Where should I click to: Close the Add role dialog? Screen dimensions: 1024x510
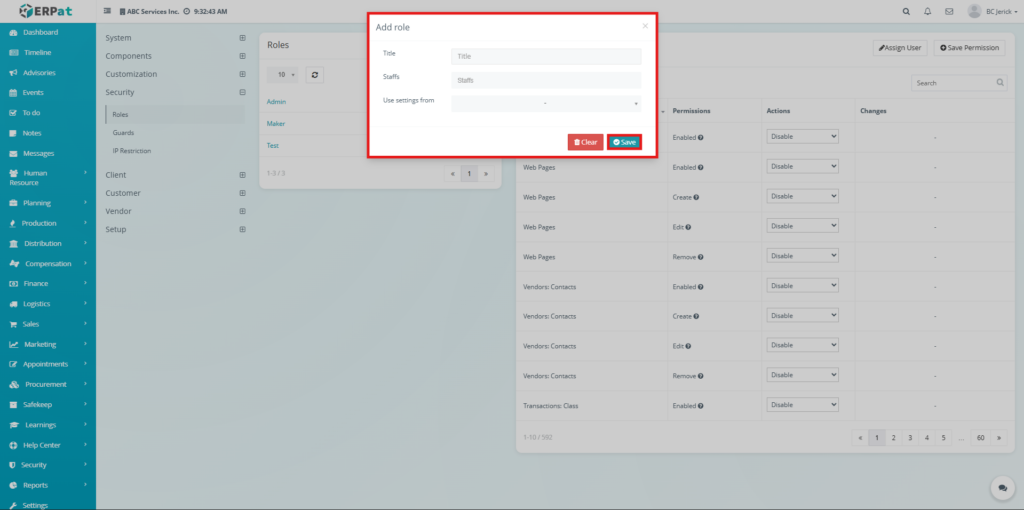pos(645,26)
